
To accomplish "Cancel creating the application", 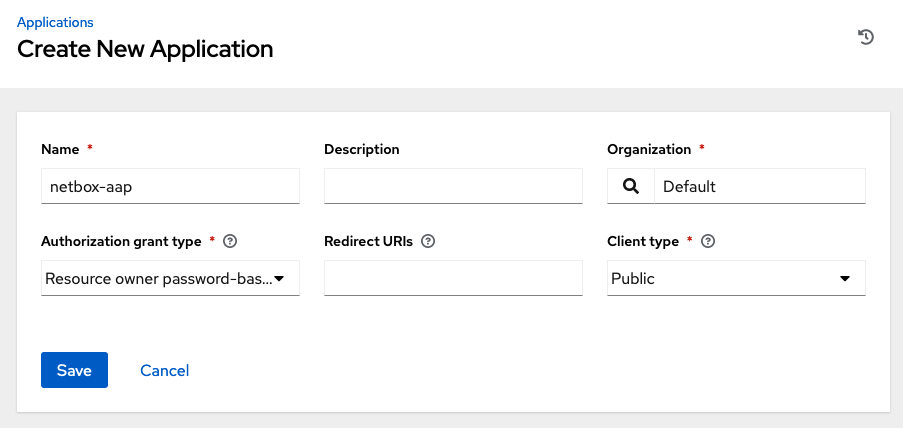I will pyautogui.click(x=165, y=370).
